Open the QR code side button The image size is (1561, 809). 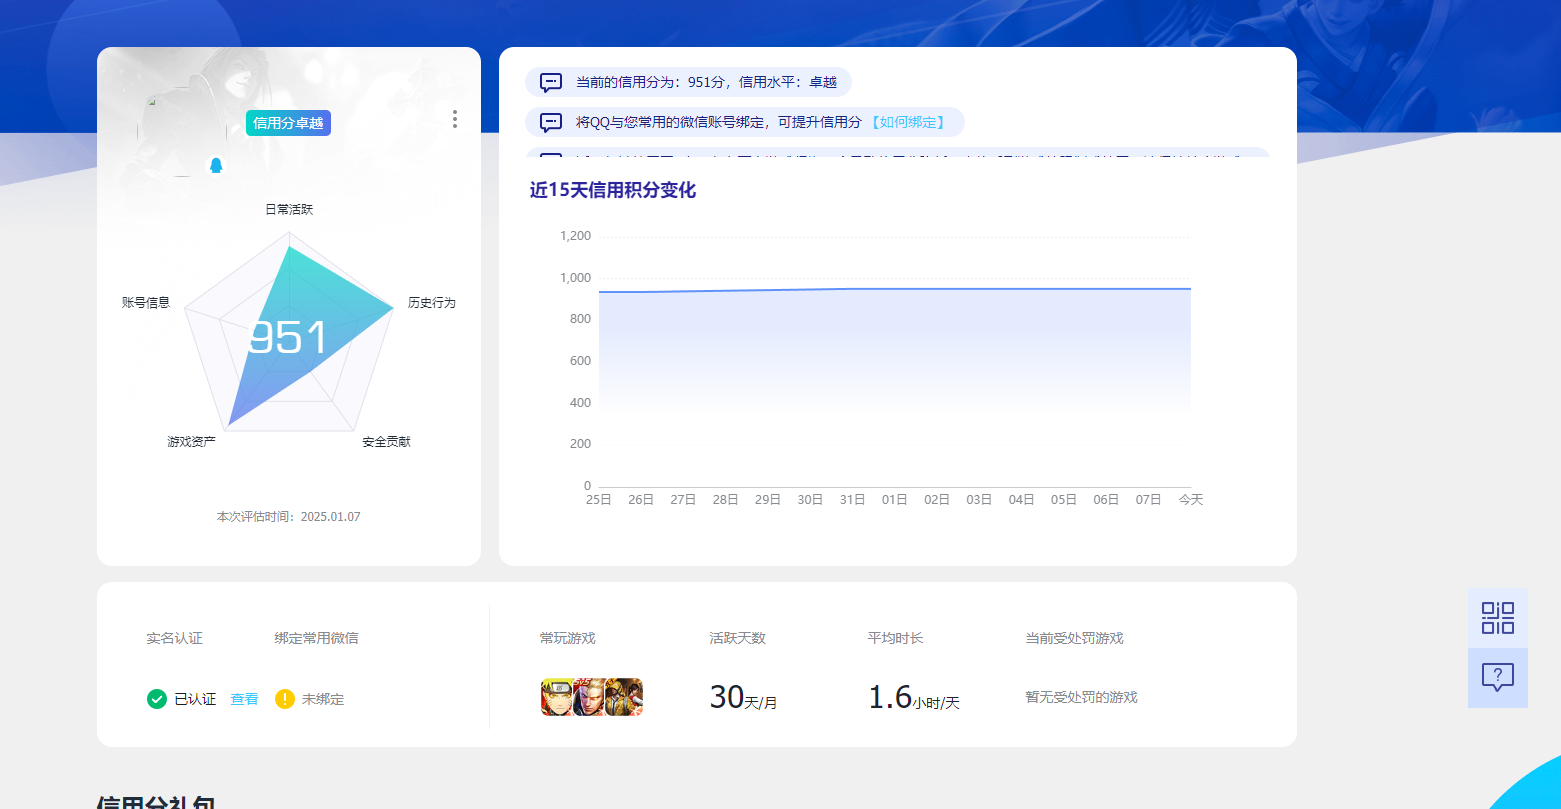tap(1497, 617)
